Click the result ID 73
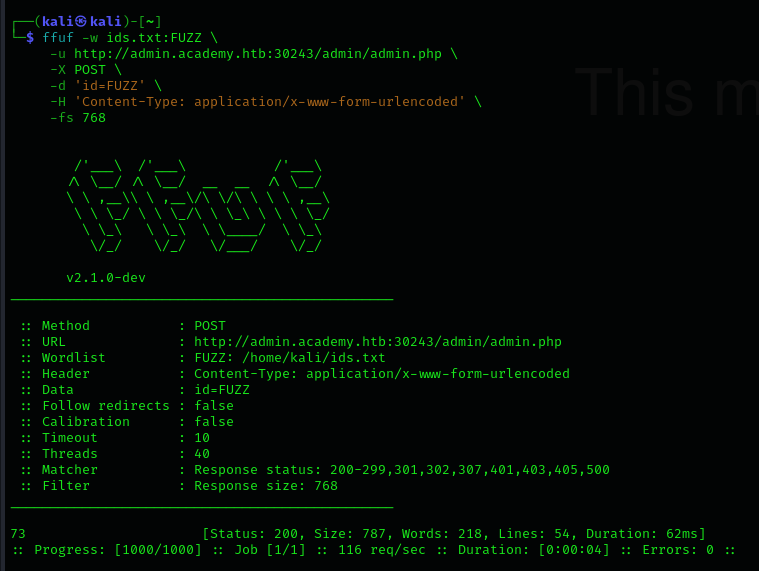This screenshot has width=759, height=571. pos(17,533)
